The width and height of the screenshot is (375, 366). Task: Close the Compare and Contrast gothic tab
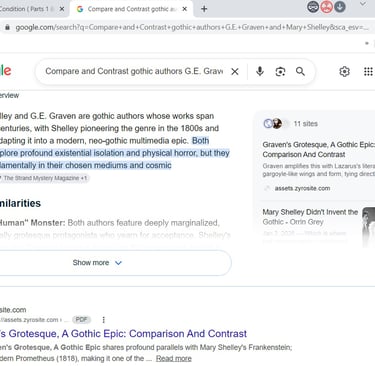tap(185, 9)
